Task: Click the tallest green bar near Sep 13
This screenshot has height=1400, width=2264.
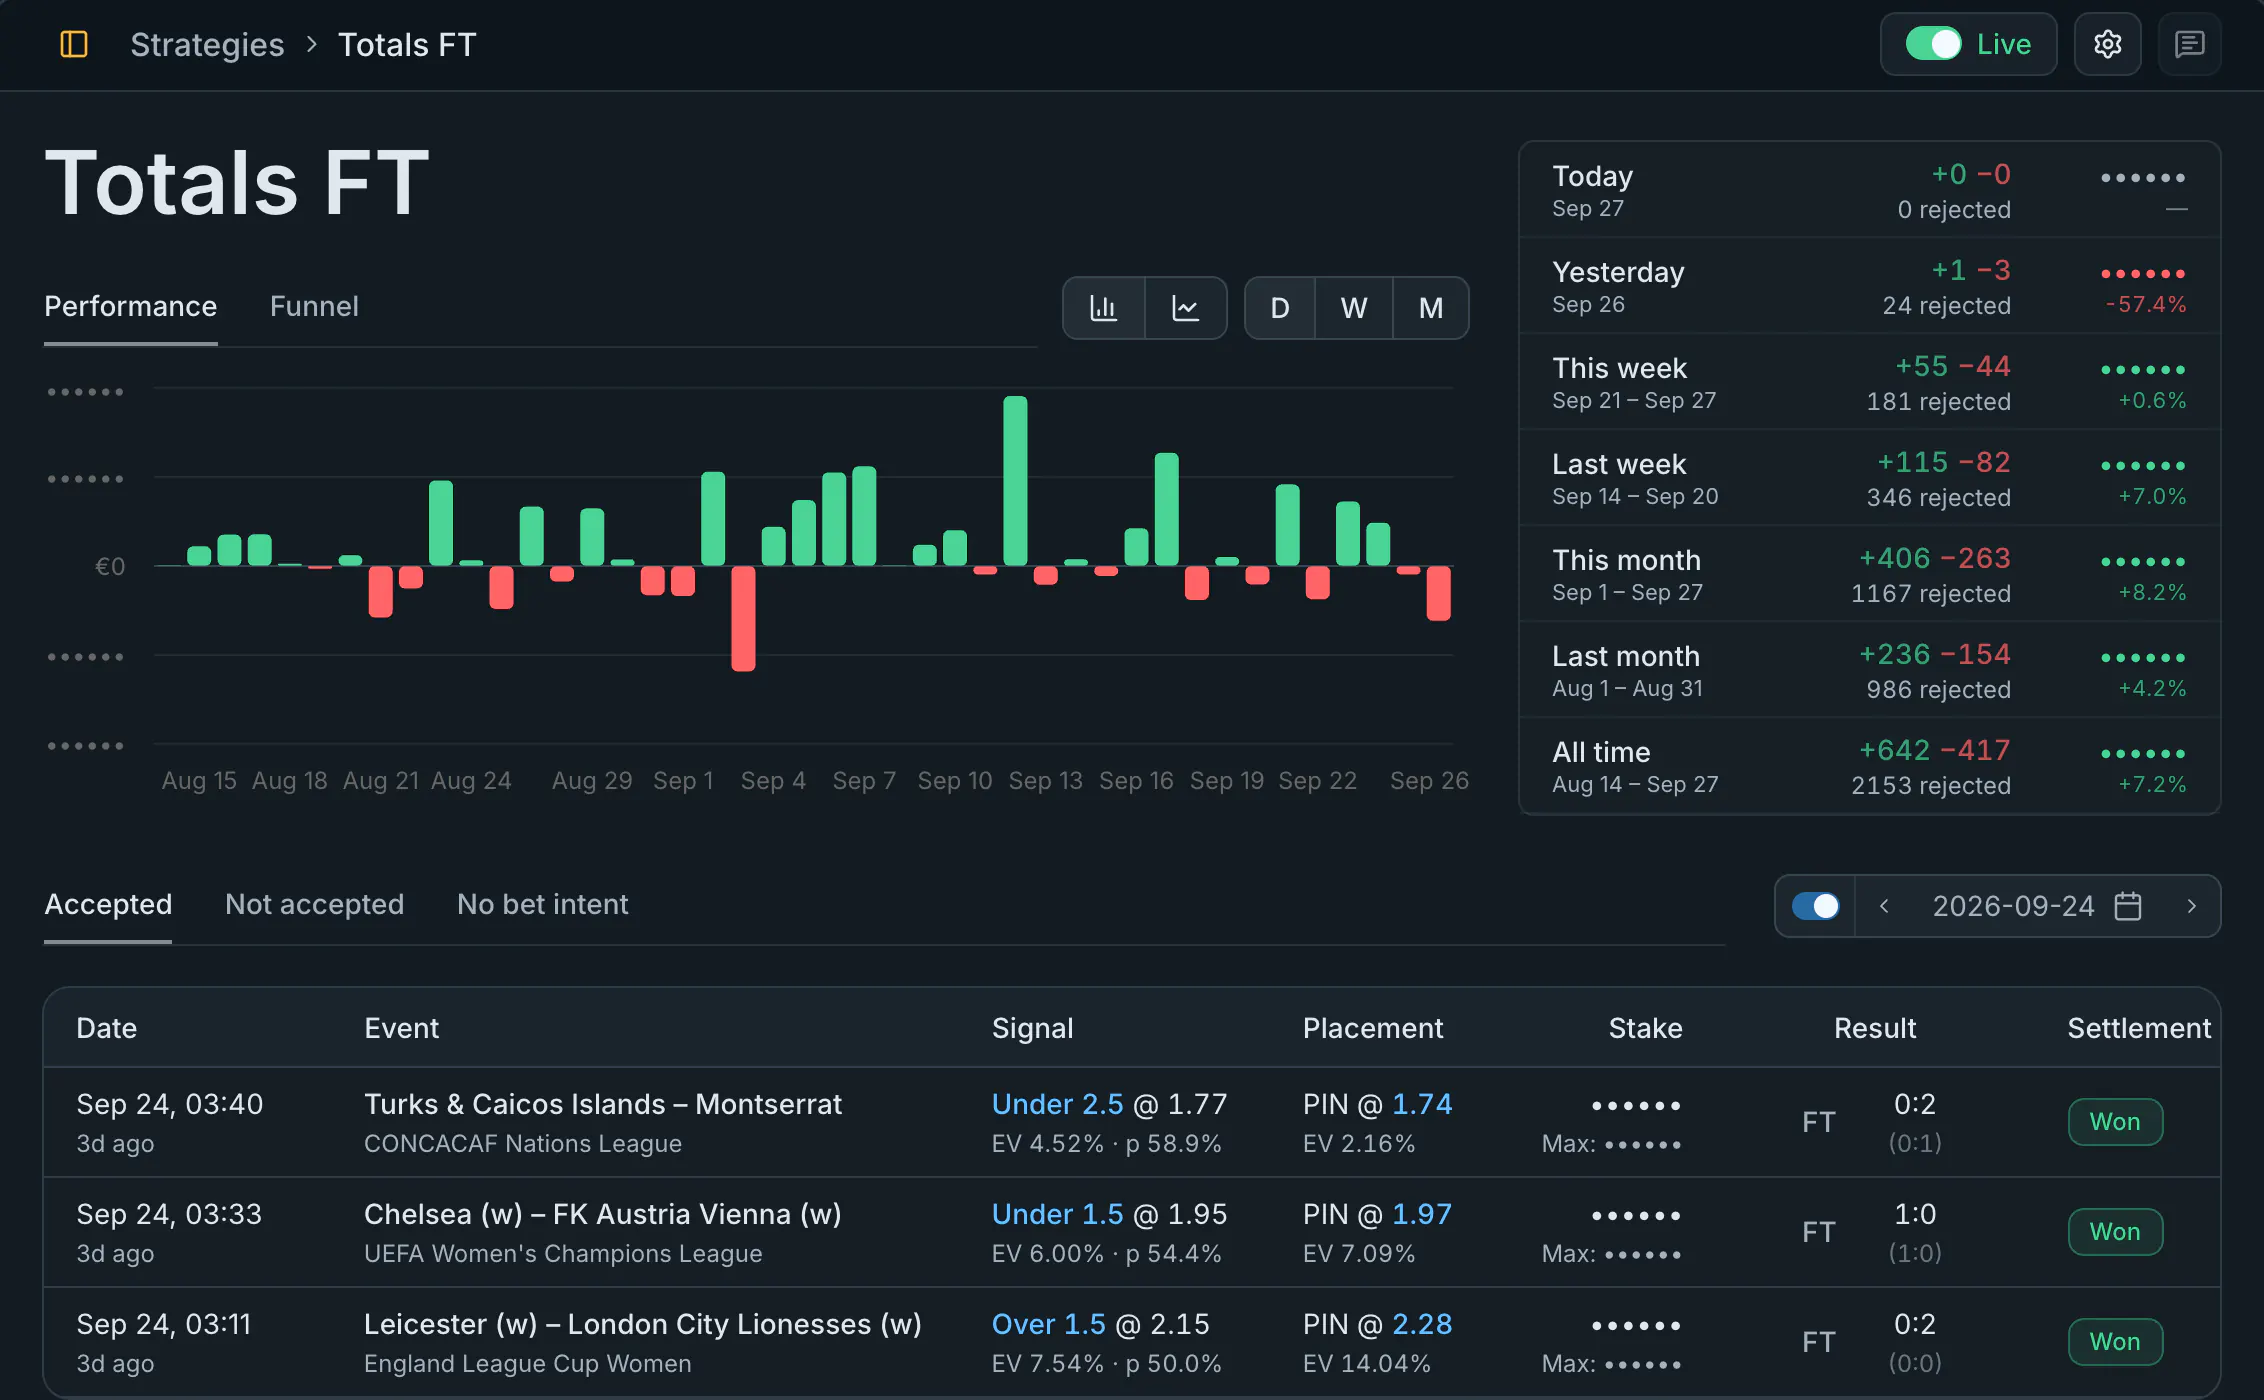Action: coord(1015,481)
